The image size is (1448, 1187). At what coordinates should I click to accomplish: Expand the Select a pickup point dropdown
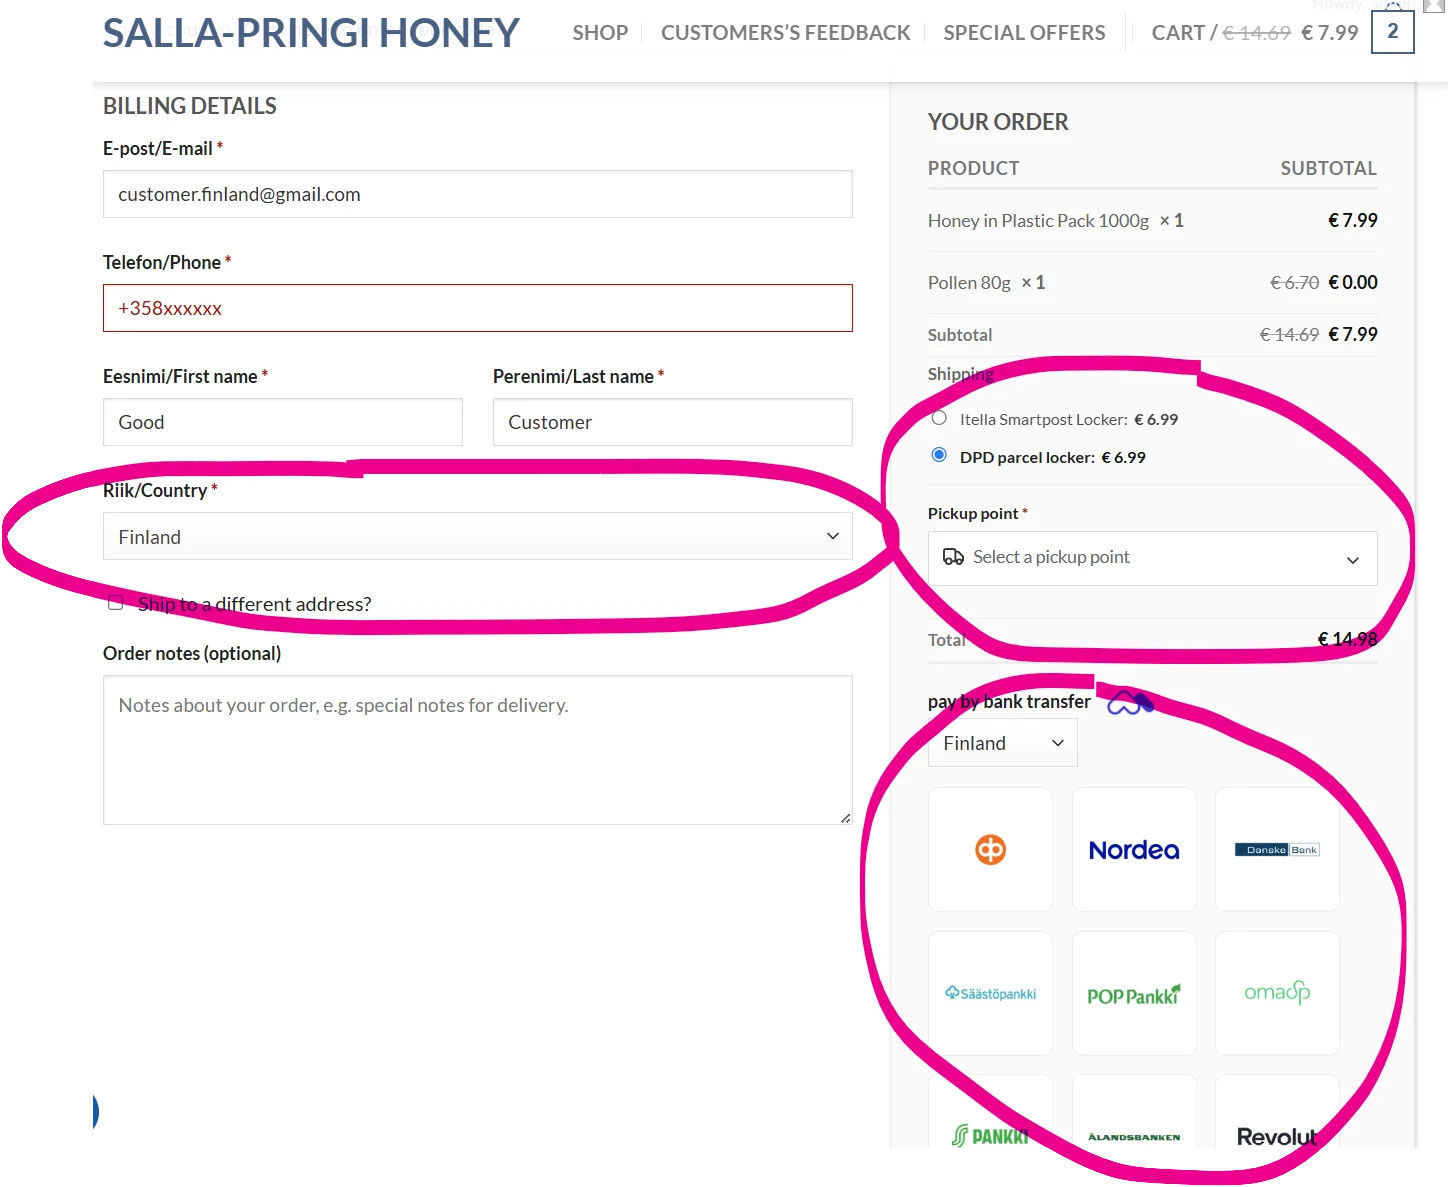pos(1152,558)
